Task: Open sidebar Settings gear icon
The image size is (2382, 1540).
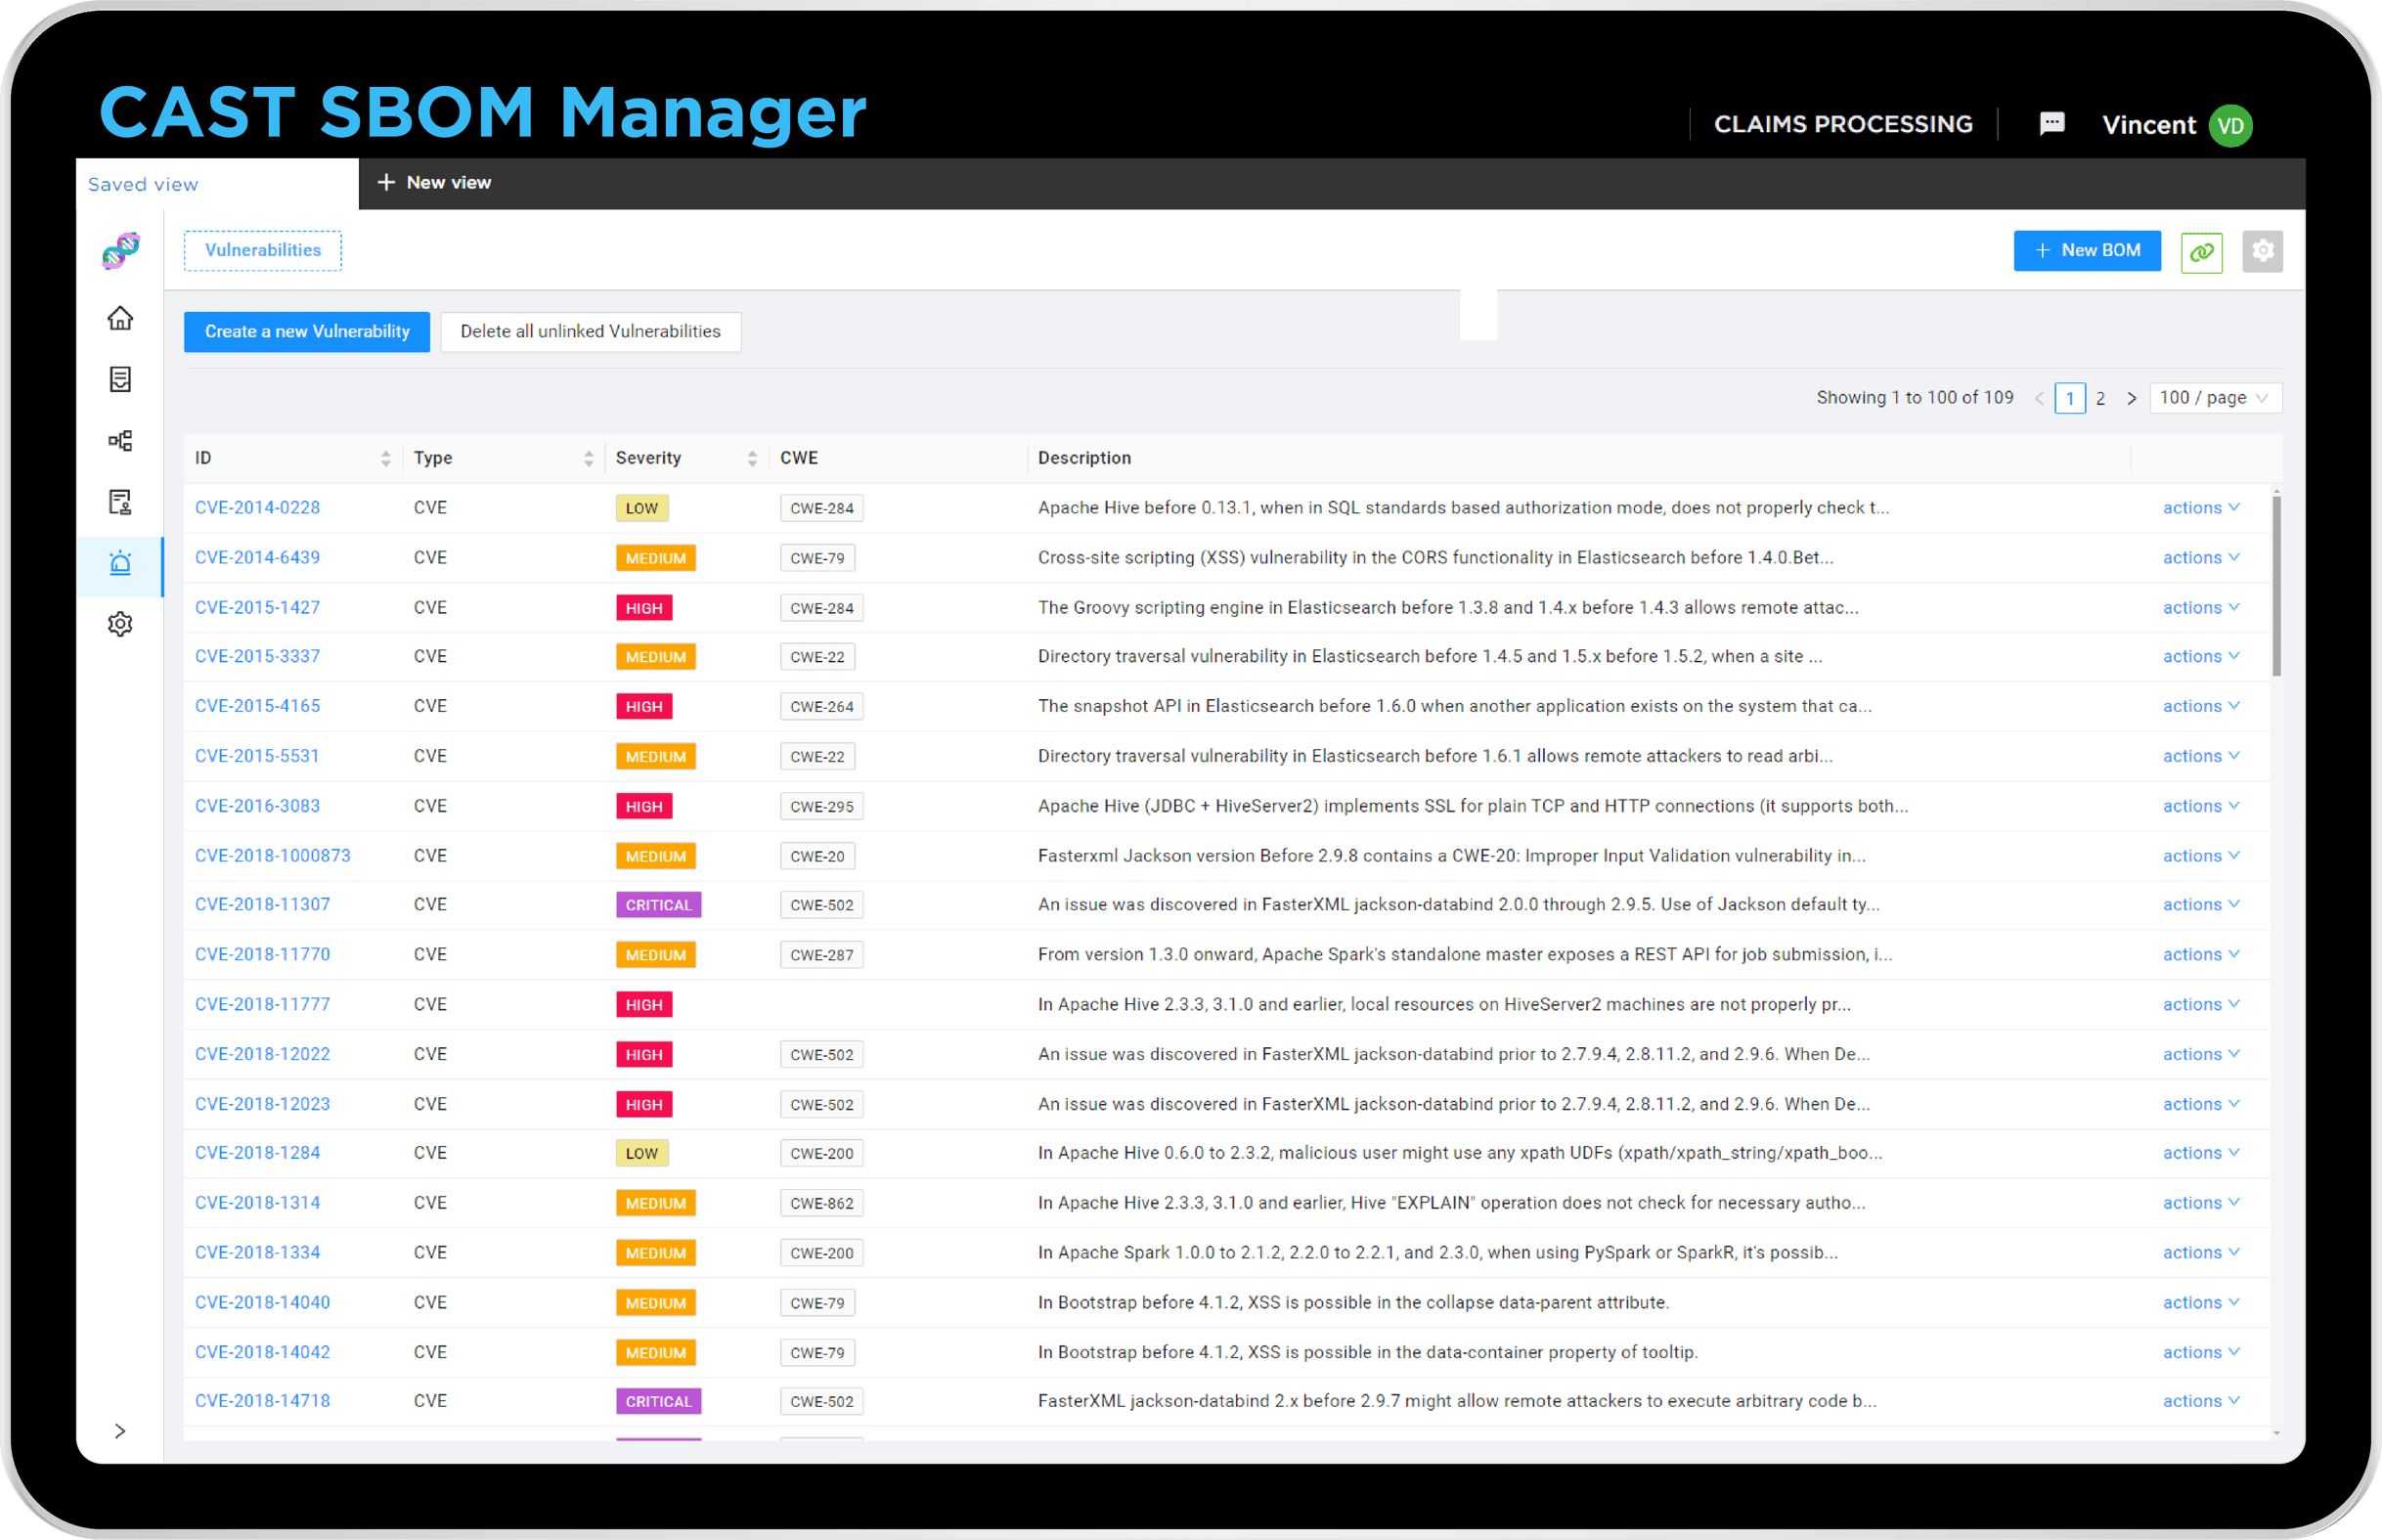Action: tap(120, 624)
